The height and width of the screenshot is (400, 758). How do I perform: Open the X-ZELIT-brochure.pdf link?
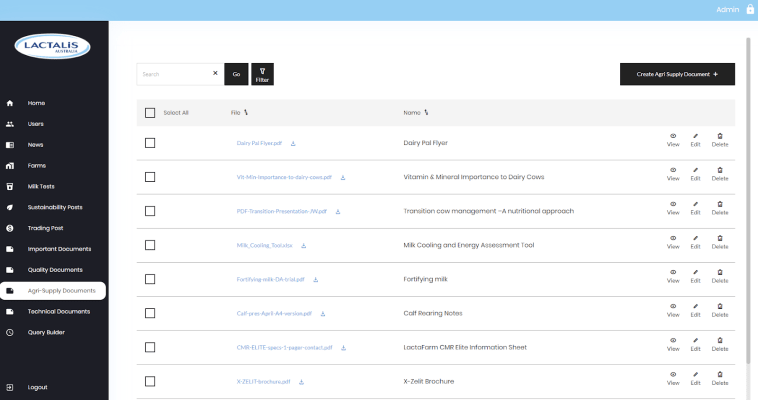(263, 382)
